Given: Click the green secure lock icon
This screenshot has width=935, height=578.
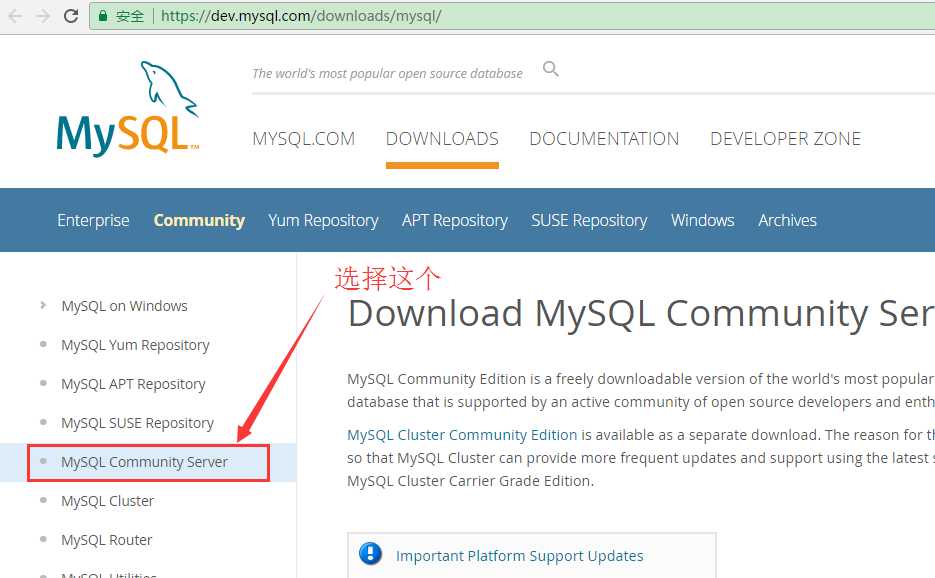Looking at the screenshot, I should (103, 16).
